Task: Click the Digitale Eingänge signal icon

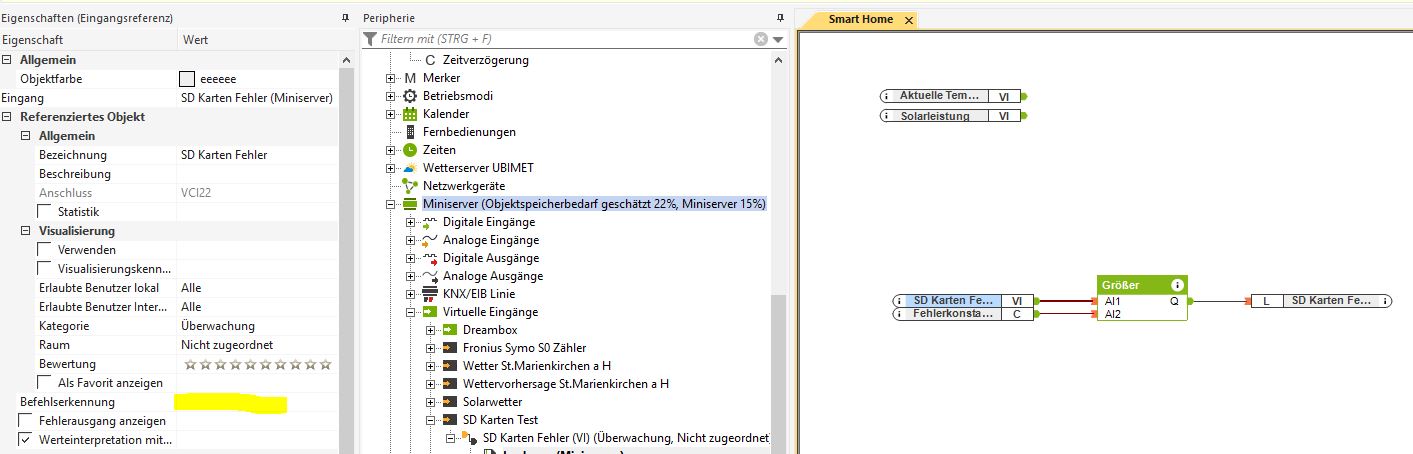Action: [x=430, y=222]
